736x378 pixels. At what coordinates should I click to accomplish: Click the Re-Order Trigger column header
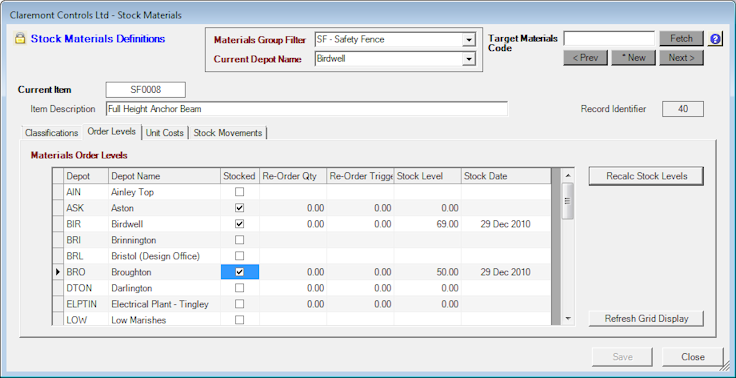point(360,176)
